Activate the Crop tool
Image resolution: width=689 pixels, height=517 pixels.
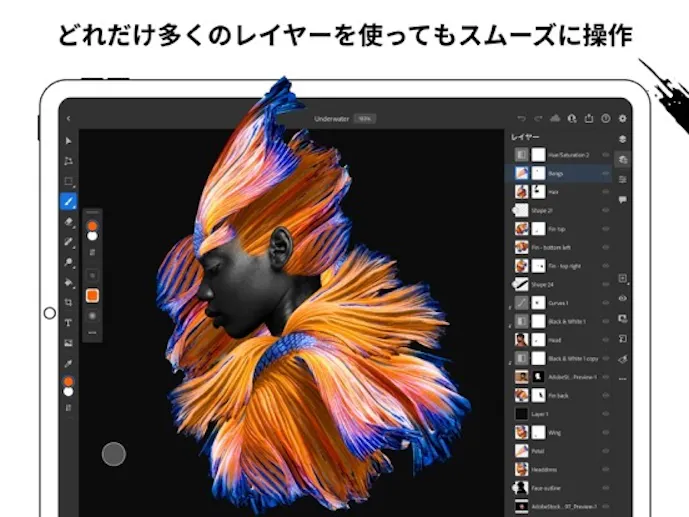coord(69,302)
